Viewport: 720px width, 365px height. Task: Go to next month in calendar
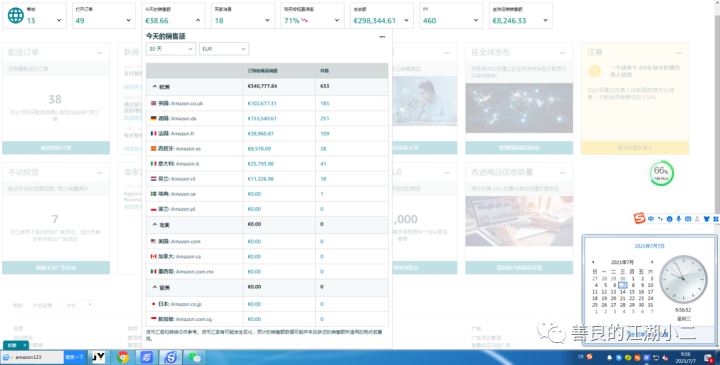pos(652,262)
